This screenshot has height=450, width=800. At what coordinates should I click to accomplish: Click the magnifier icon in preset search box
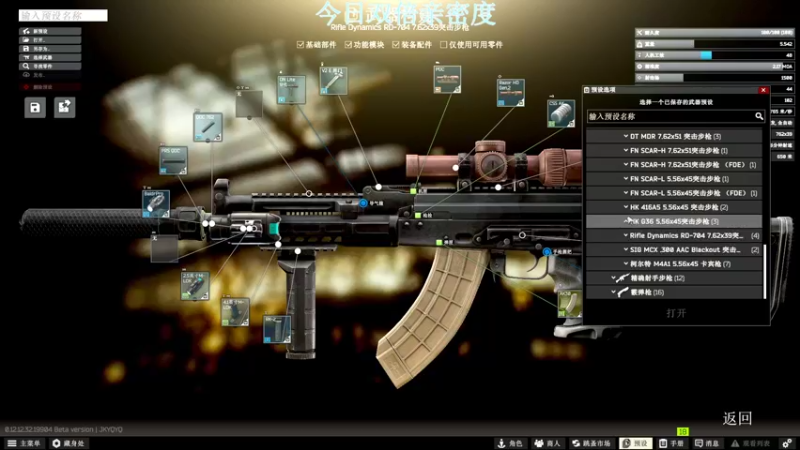tap(759, 116)
